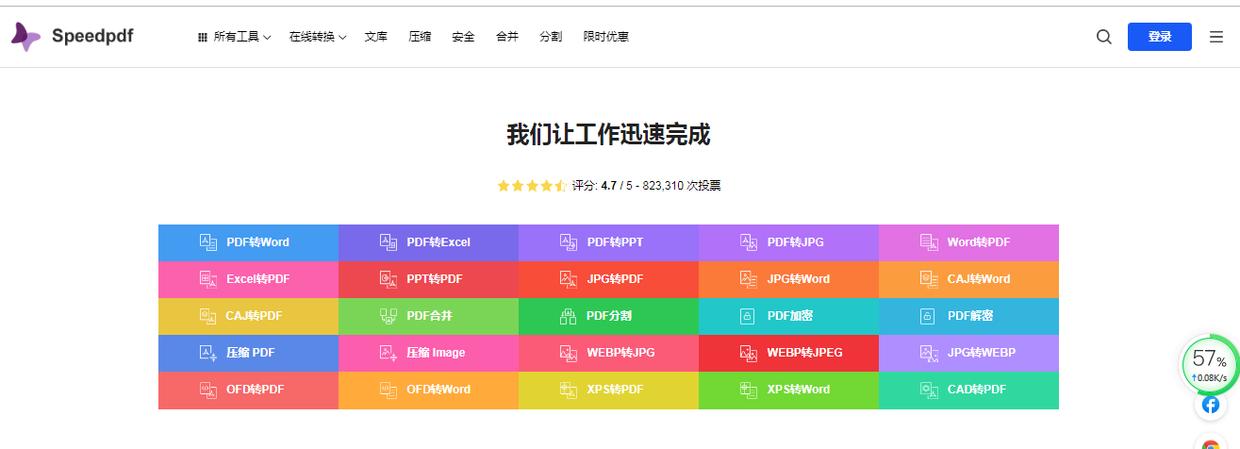Viewport: 1240px width, 449px height.
Task: Click the PDF合并 merge icon
Action: 388,316
